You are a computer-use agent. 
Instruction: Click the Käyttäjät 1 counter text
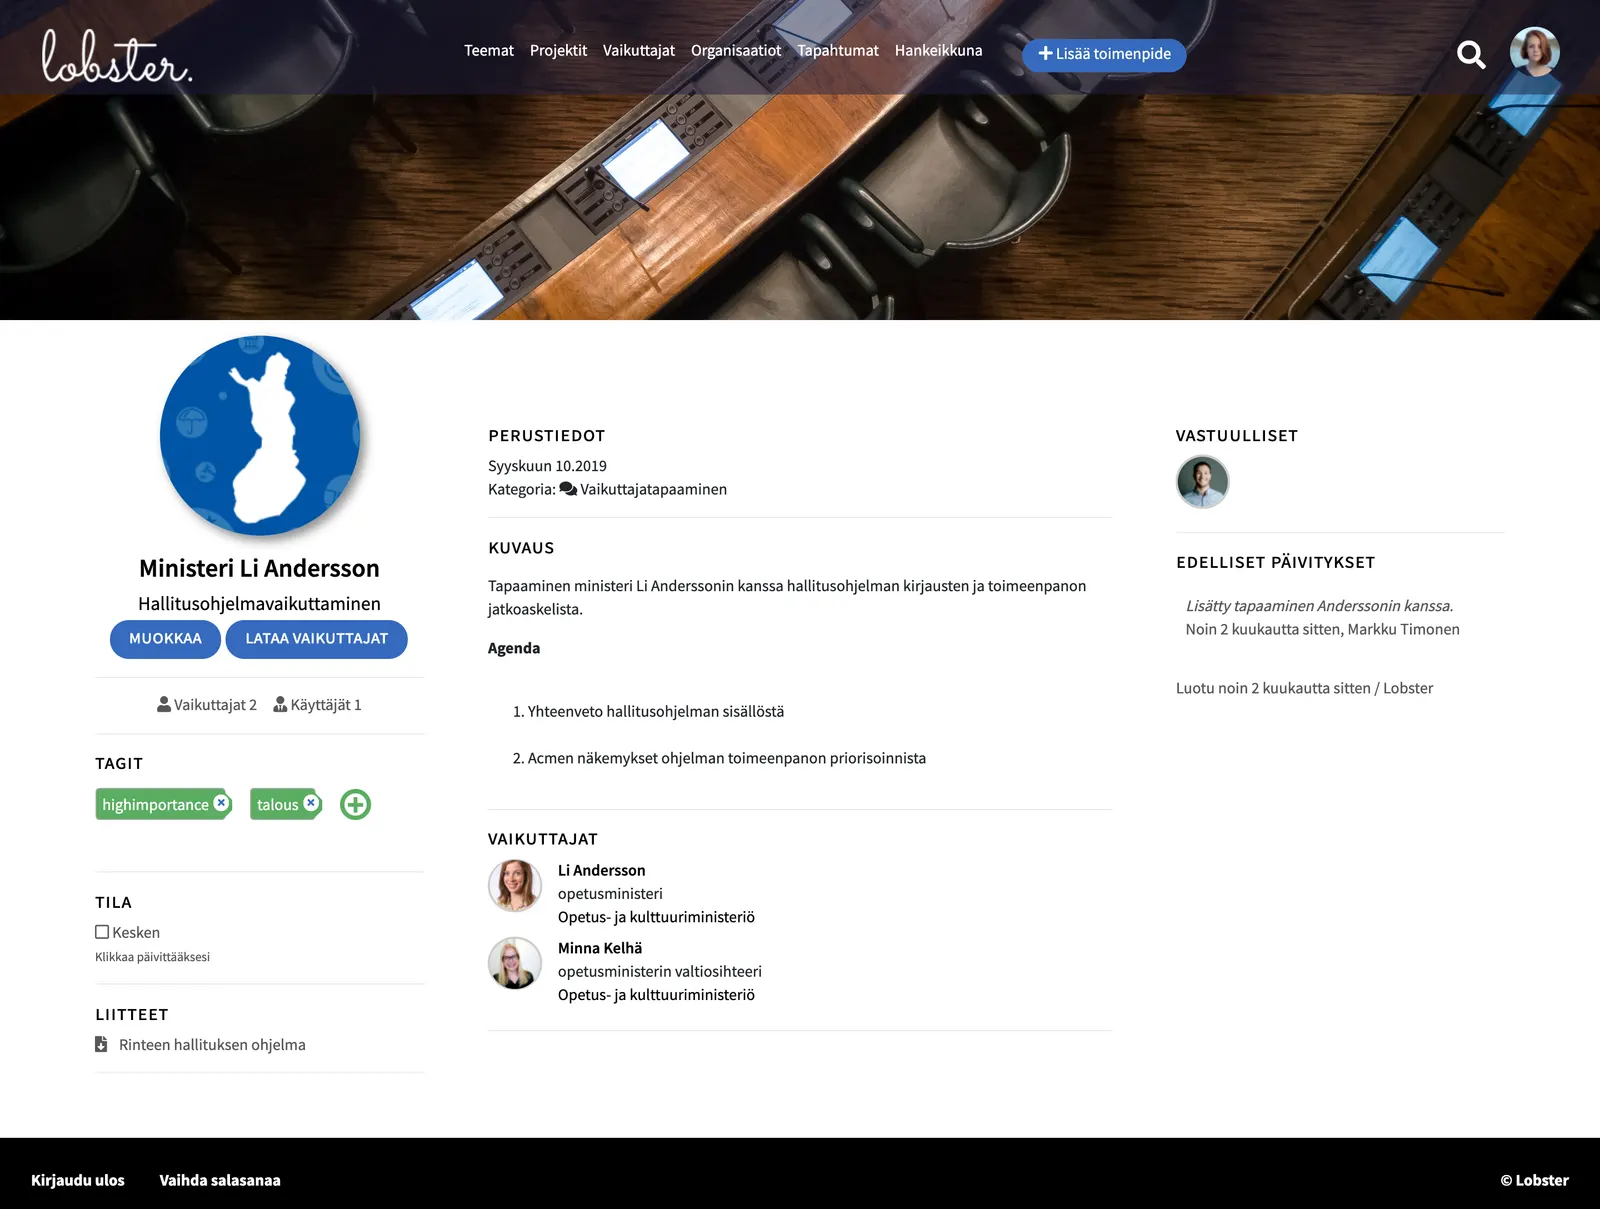326,705
